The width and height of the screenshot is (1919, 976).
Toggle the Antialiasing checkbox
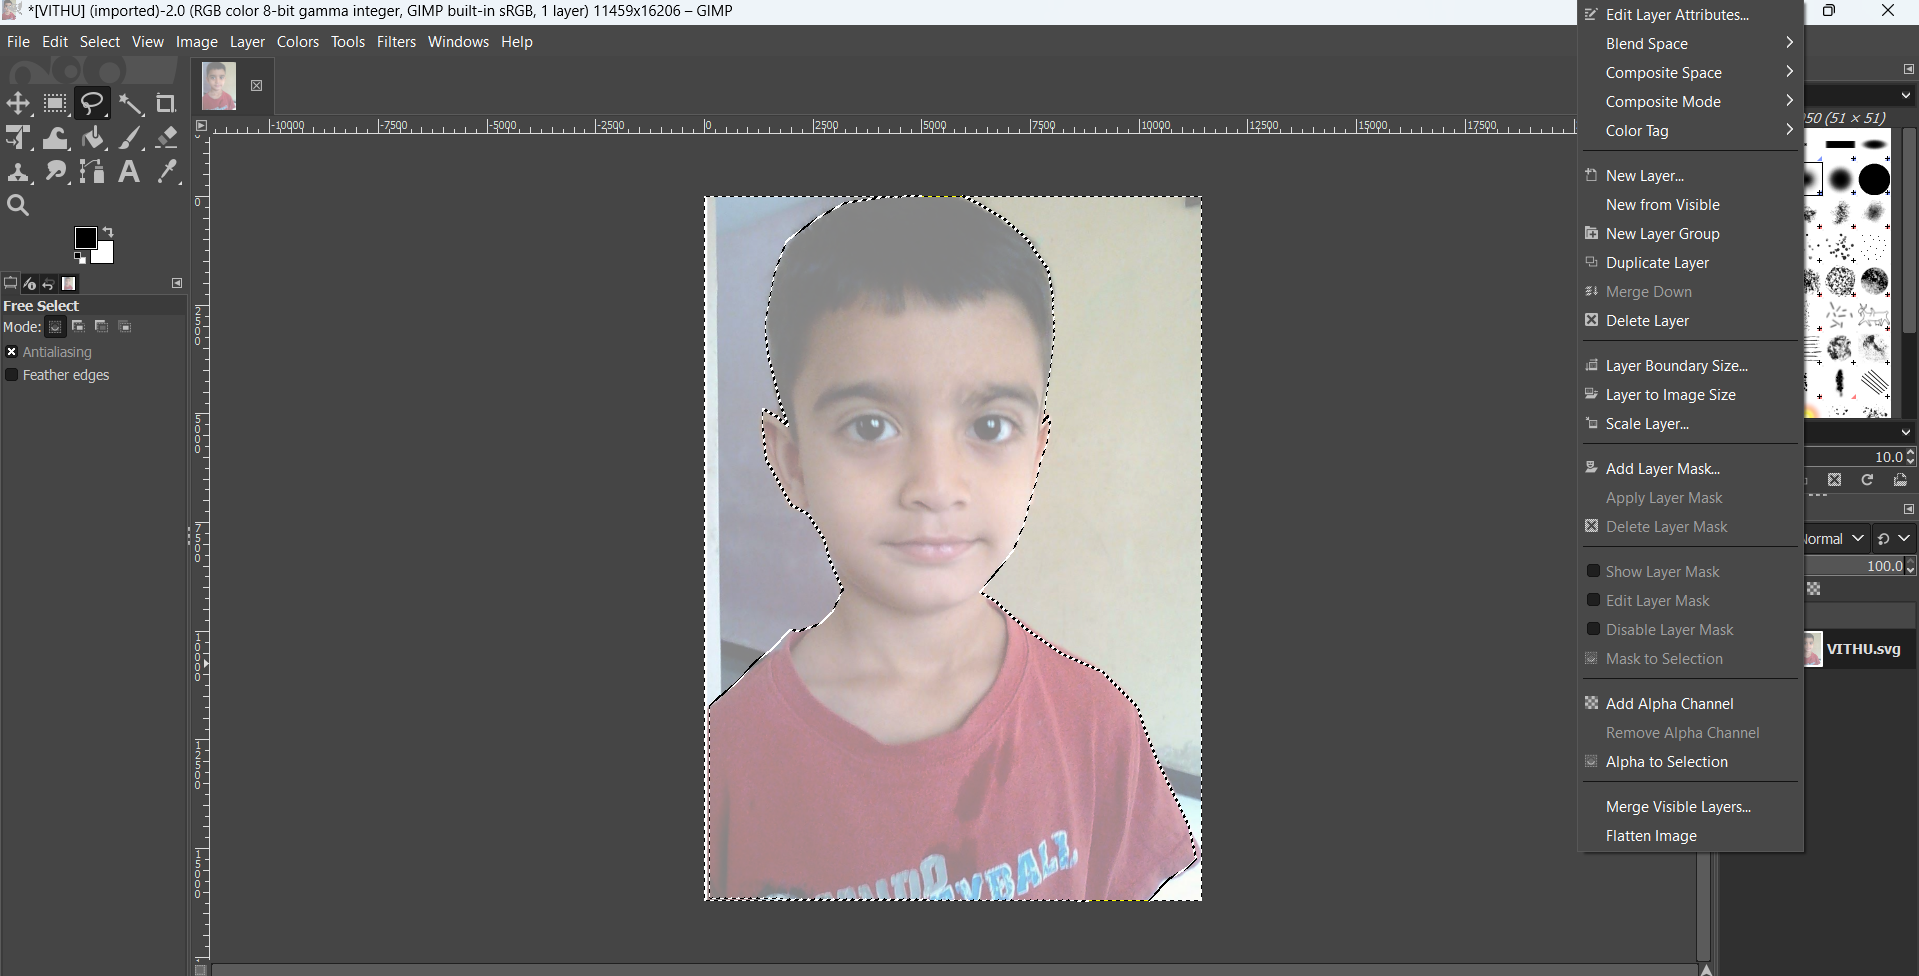click(x=12, y=352)
